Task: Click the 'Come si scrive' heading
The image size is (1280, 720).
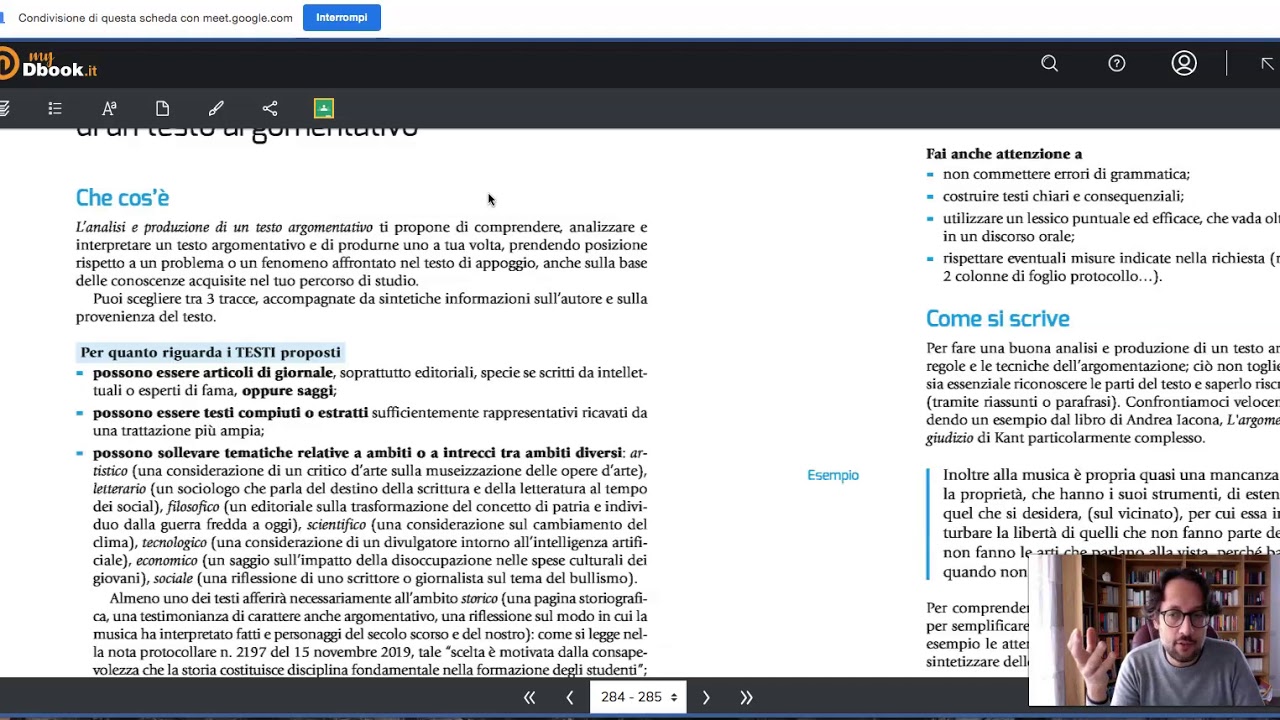Action: click(x=997, y=319)
